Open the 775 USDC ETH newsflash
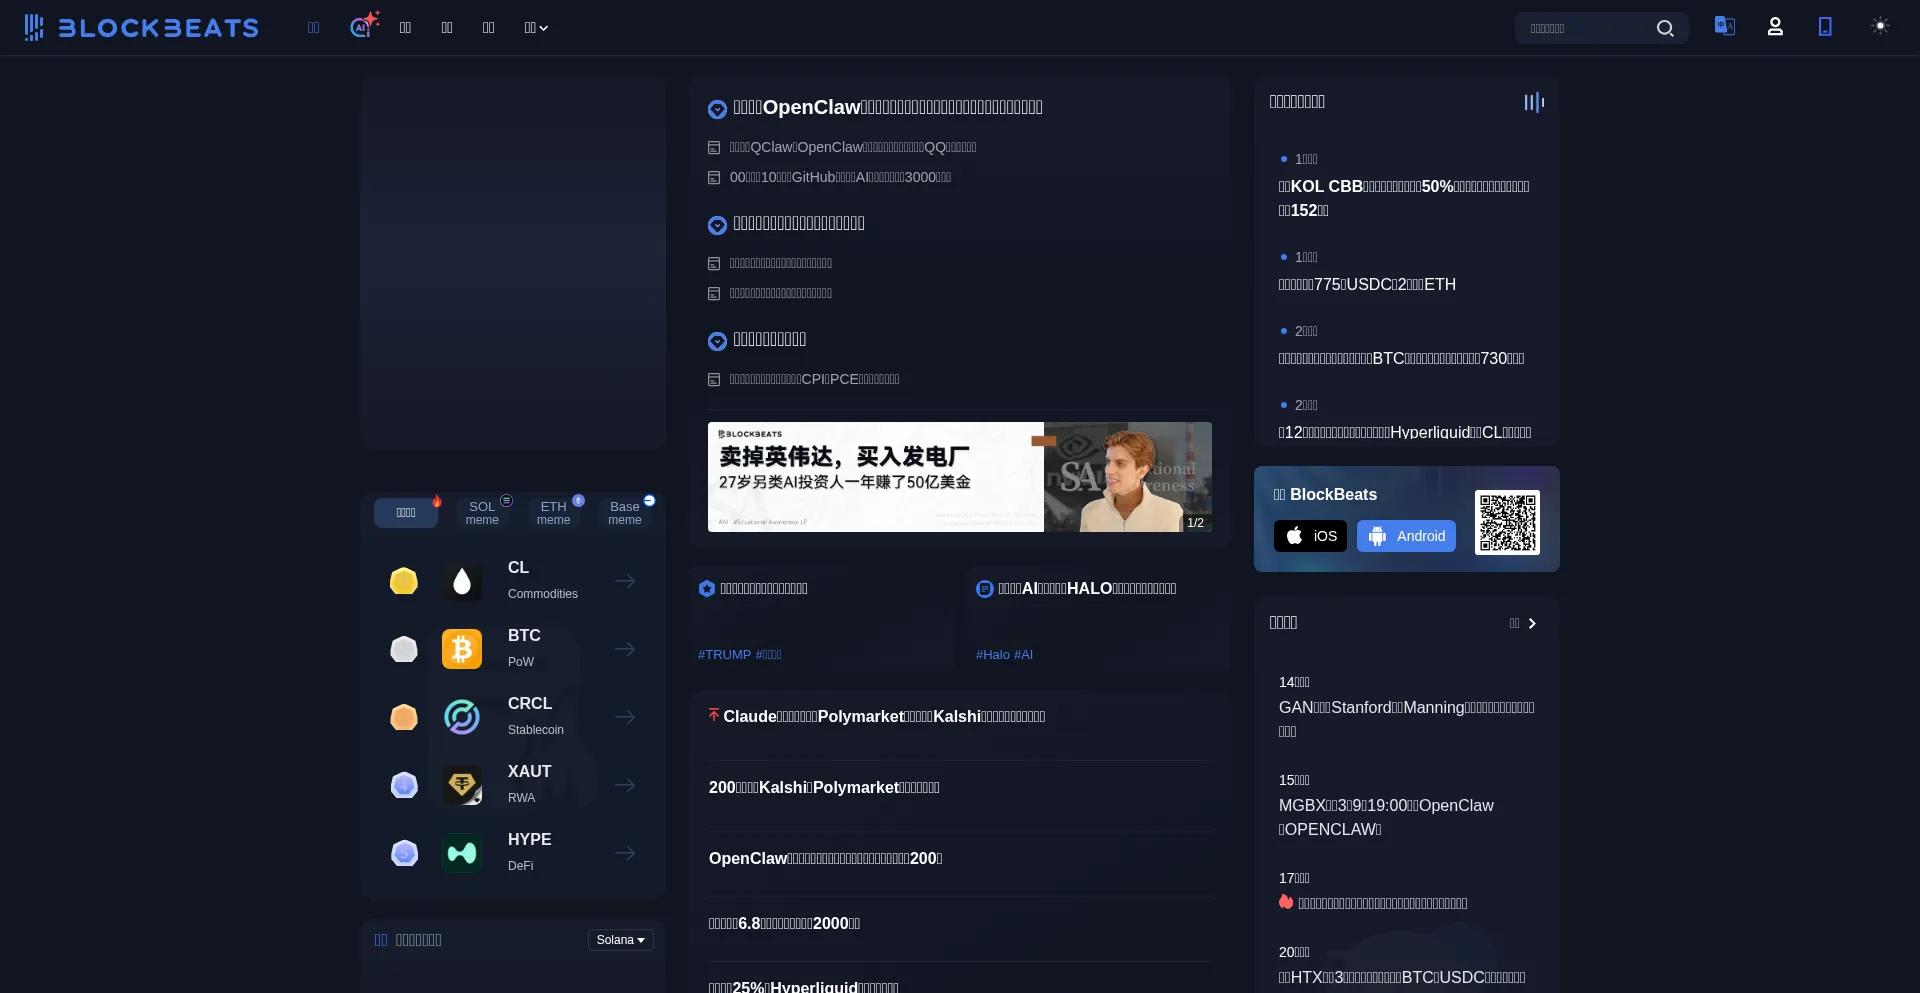Screen dimensions: 1920x993 point(1367,284)
